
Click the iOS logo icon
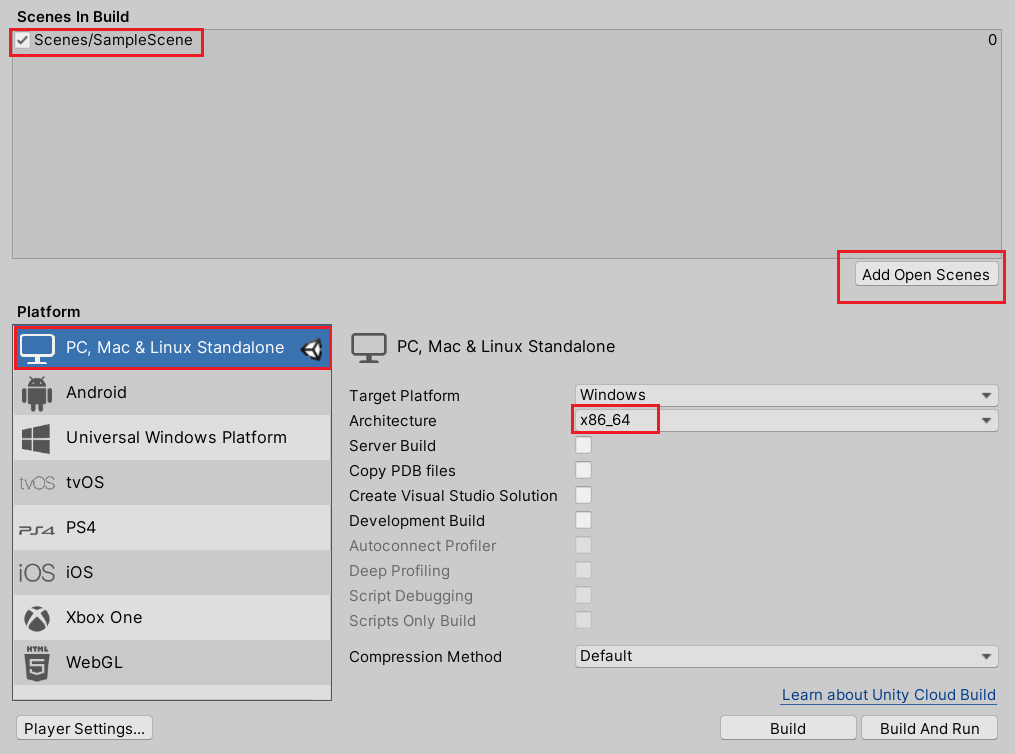[x=37, y=573]
